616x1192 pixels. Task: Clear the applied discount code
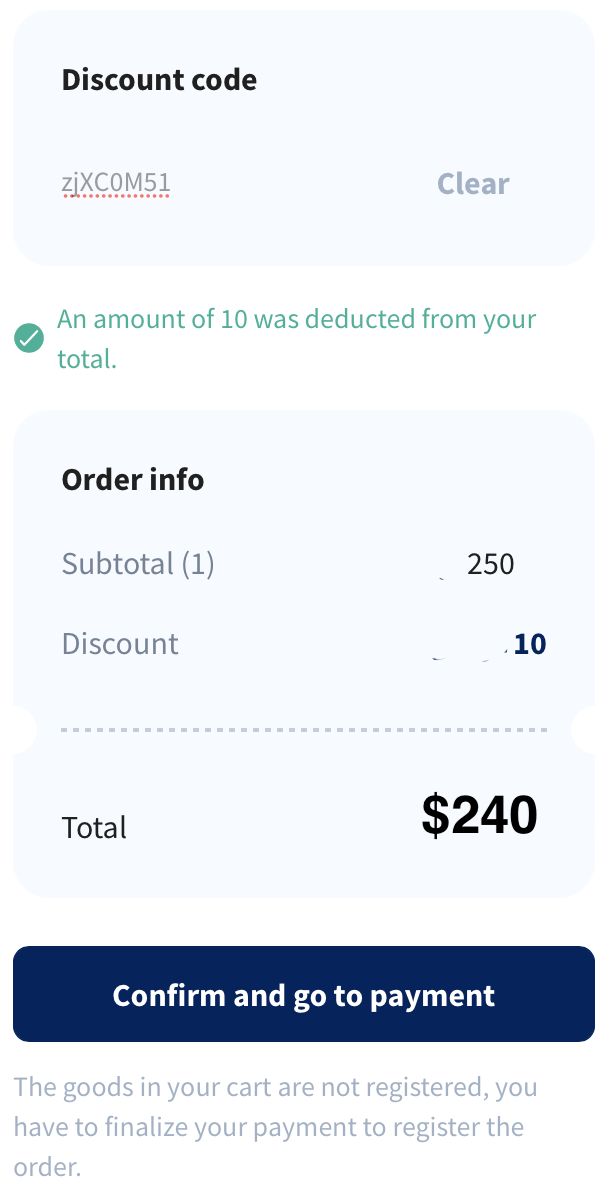tap(473, 184)
